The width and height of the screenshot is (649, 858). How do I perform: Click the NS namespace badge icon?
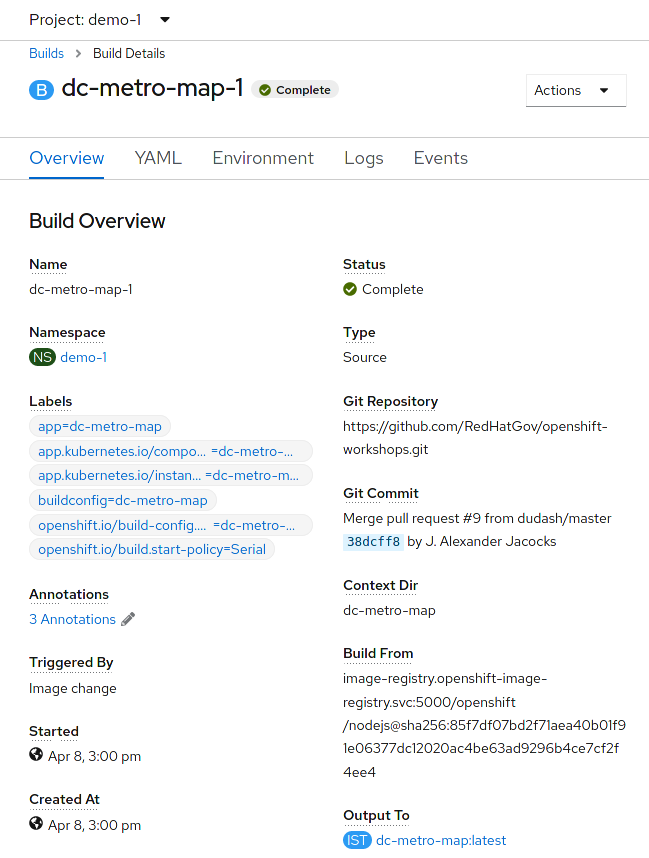point(42,357)
